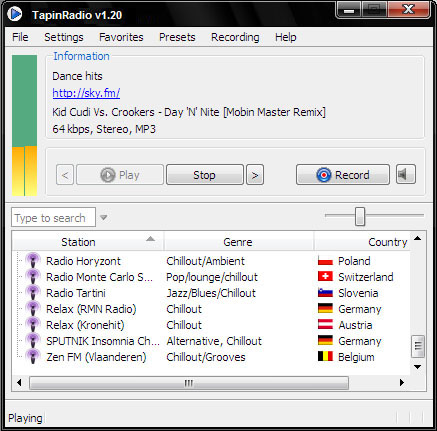Click the horizontal scrollbar right arrow
This screenshot has height=431, width=437.
tap(402, 382)
